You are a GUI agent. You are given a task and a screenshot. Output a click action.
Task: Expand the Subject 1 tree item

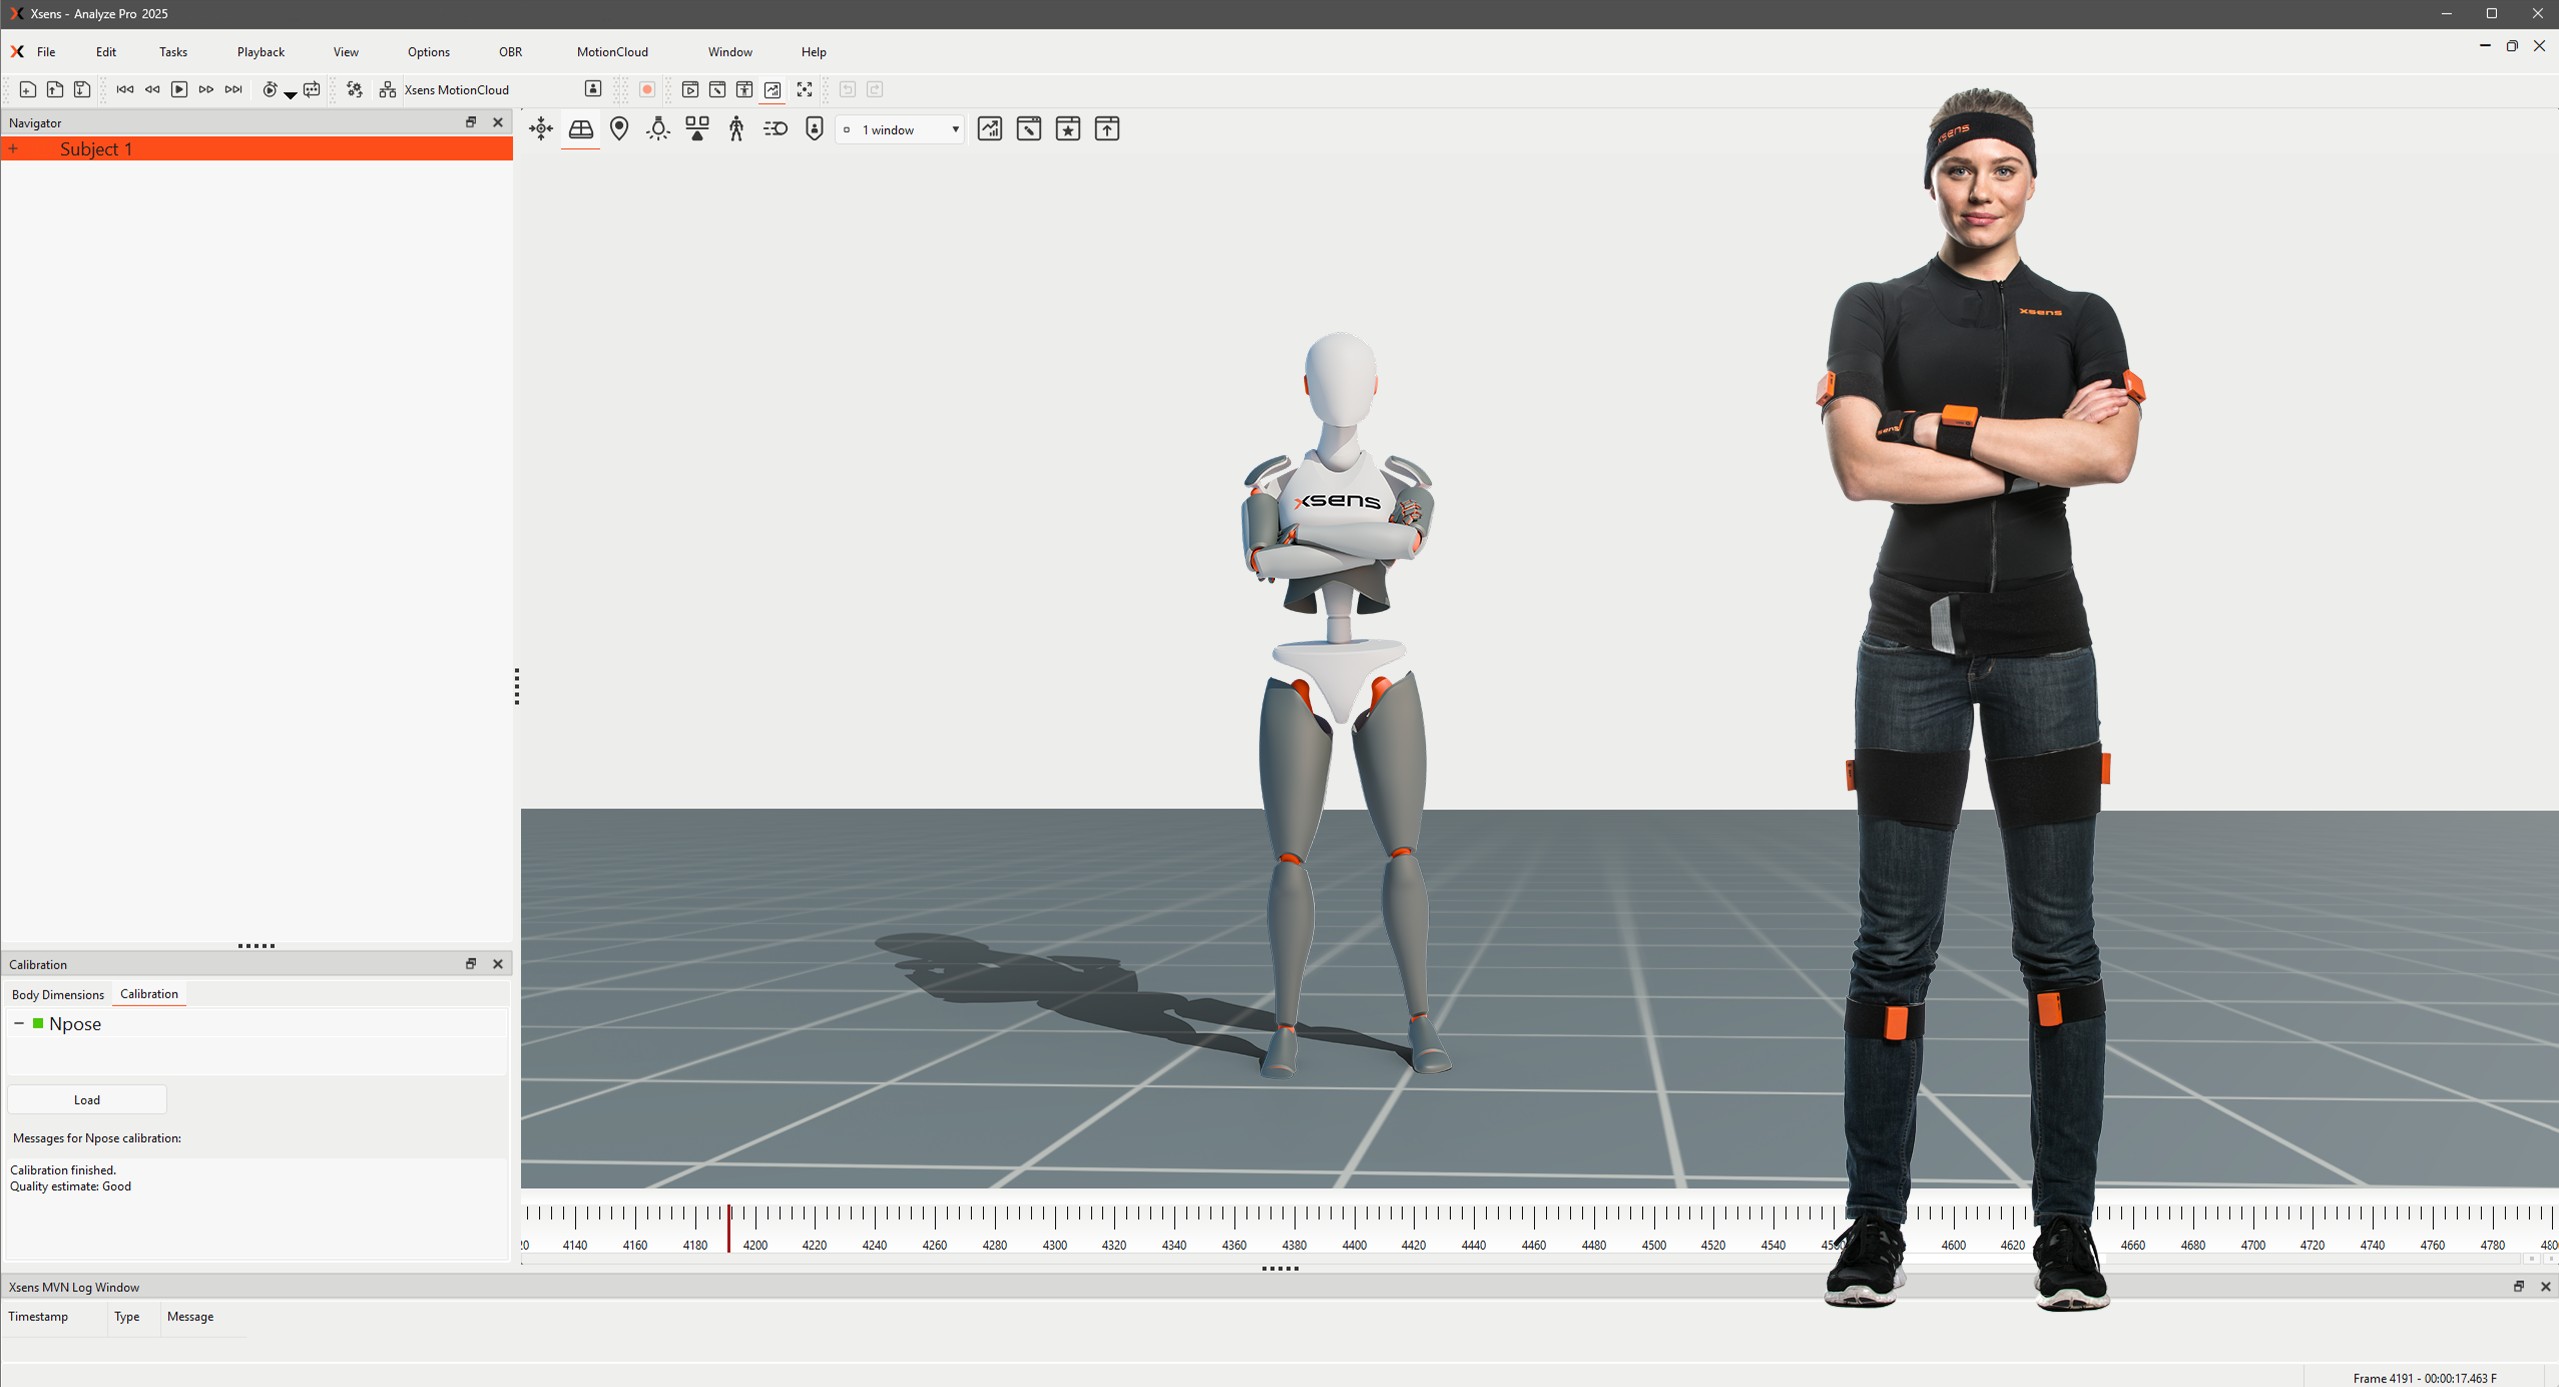coord(14,149)
